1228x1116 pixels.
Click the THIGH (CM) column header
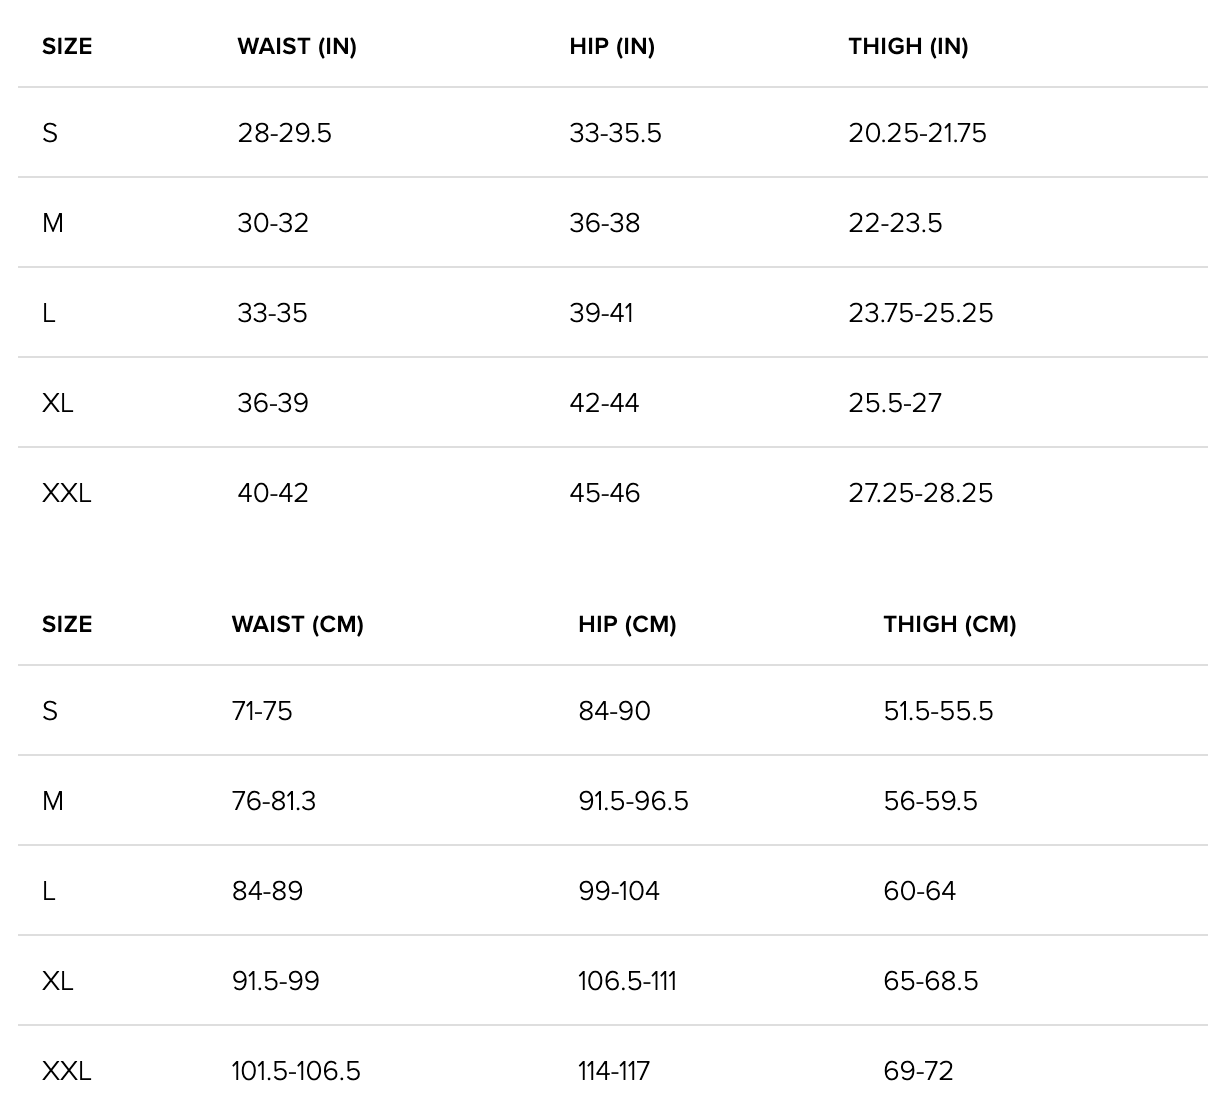tap(949, 624)
